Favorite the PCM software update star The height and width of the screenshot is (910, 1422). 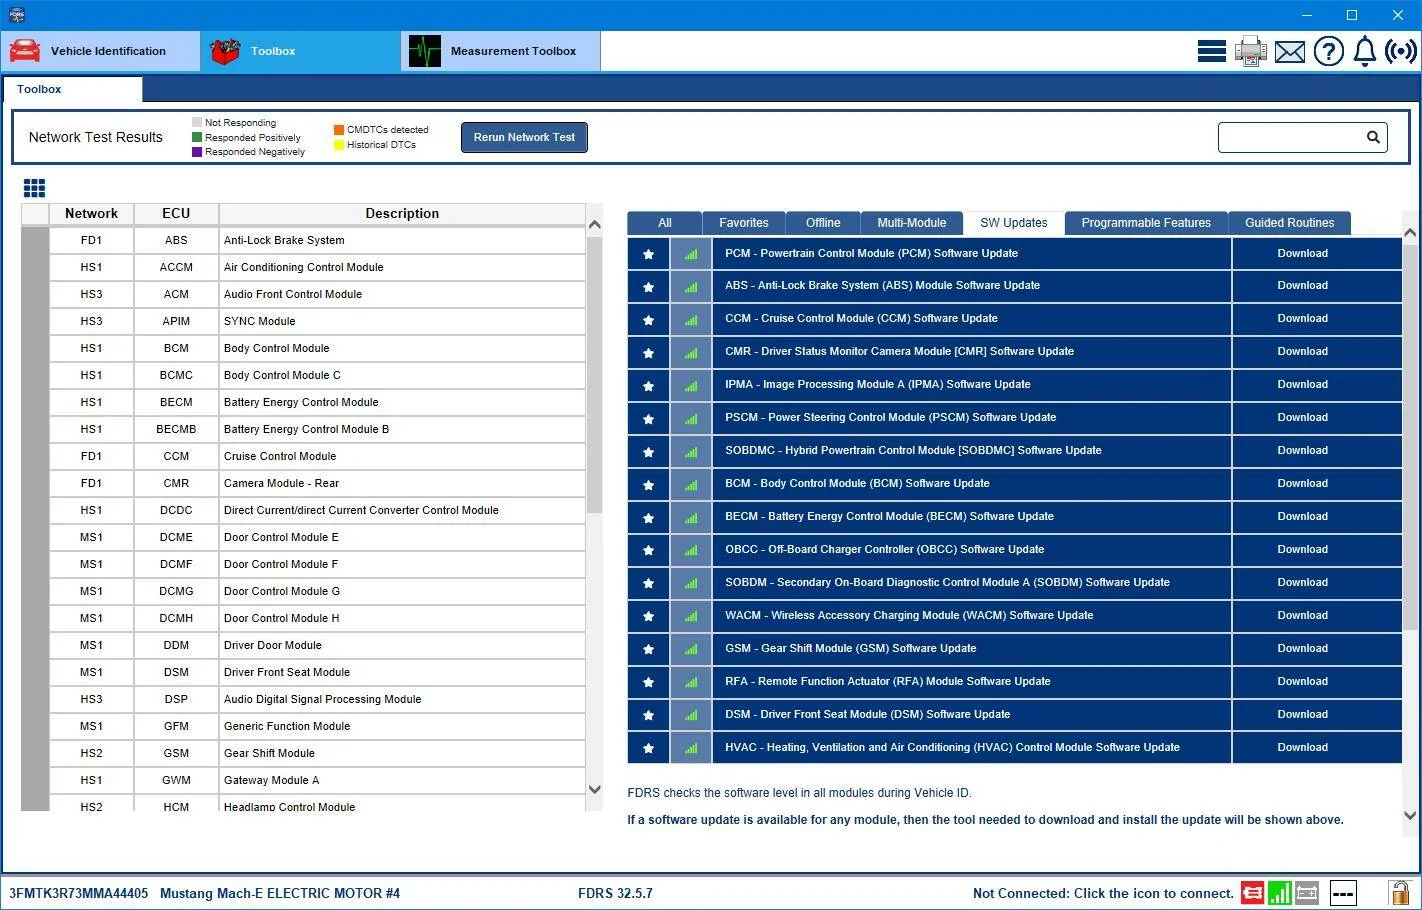click(648, 254)
